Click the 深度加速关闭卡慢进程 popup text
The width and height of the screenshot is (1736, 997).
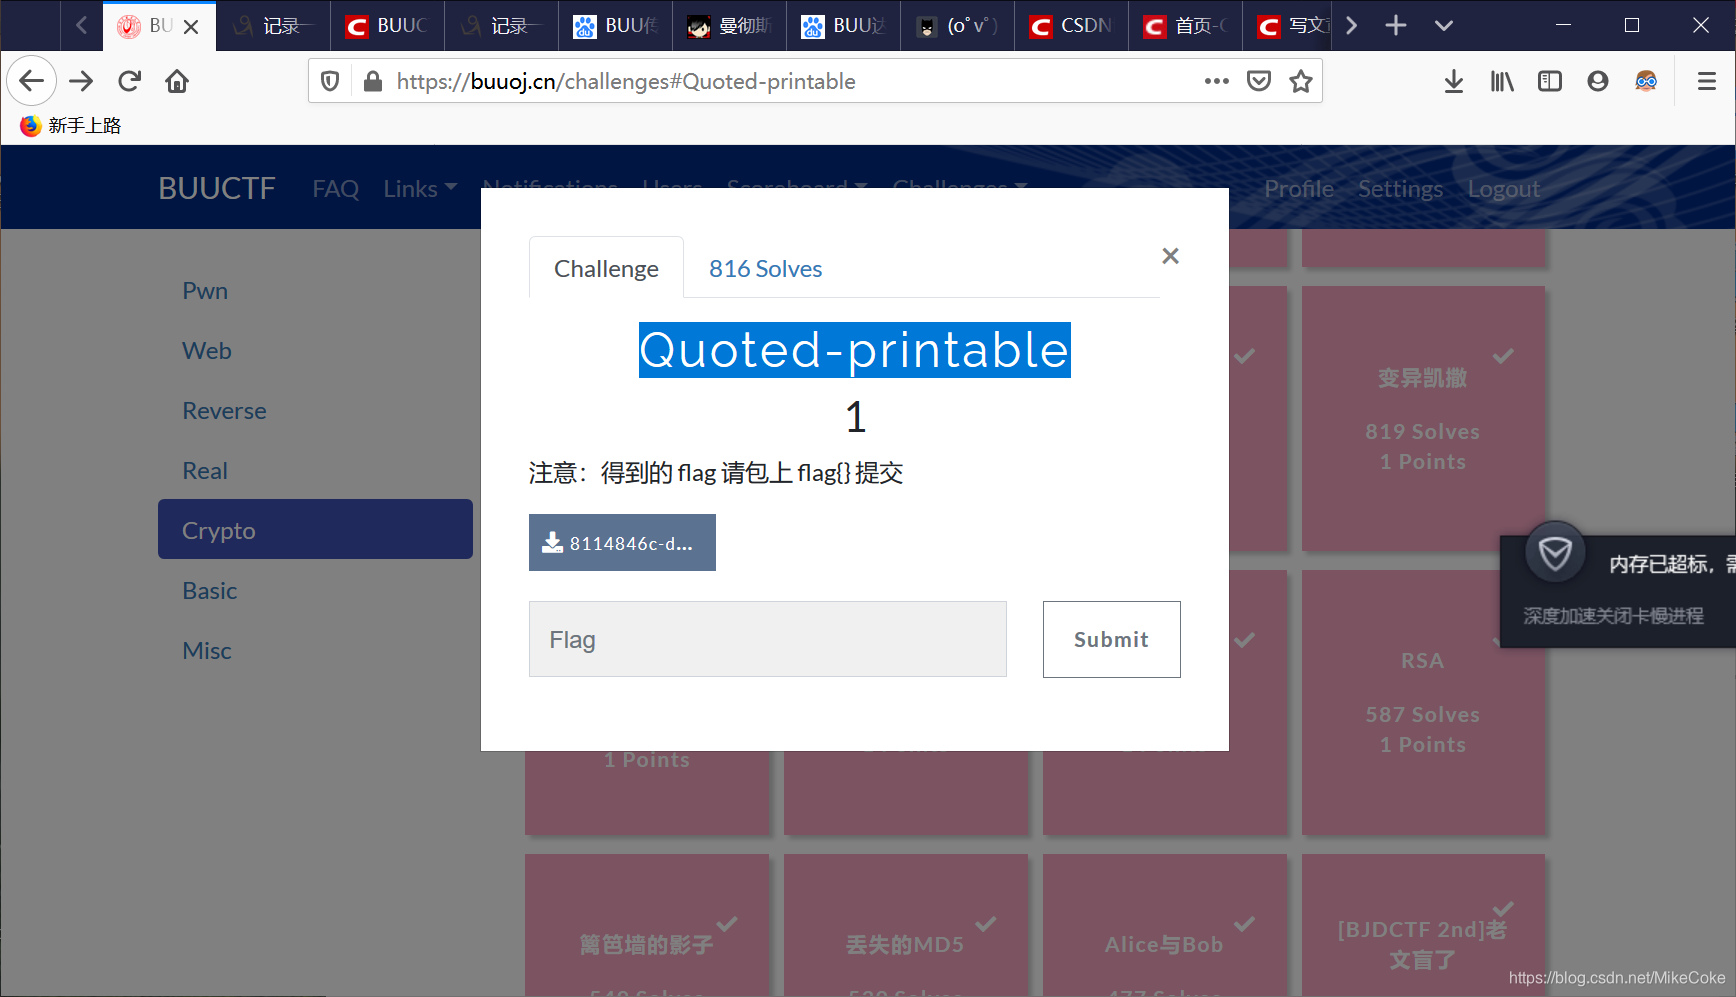[x=1613, y=616]
